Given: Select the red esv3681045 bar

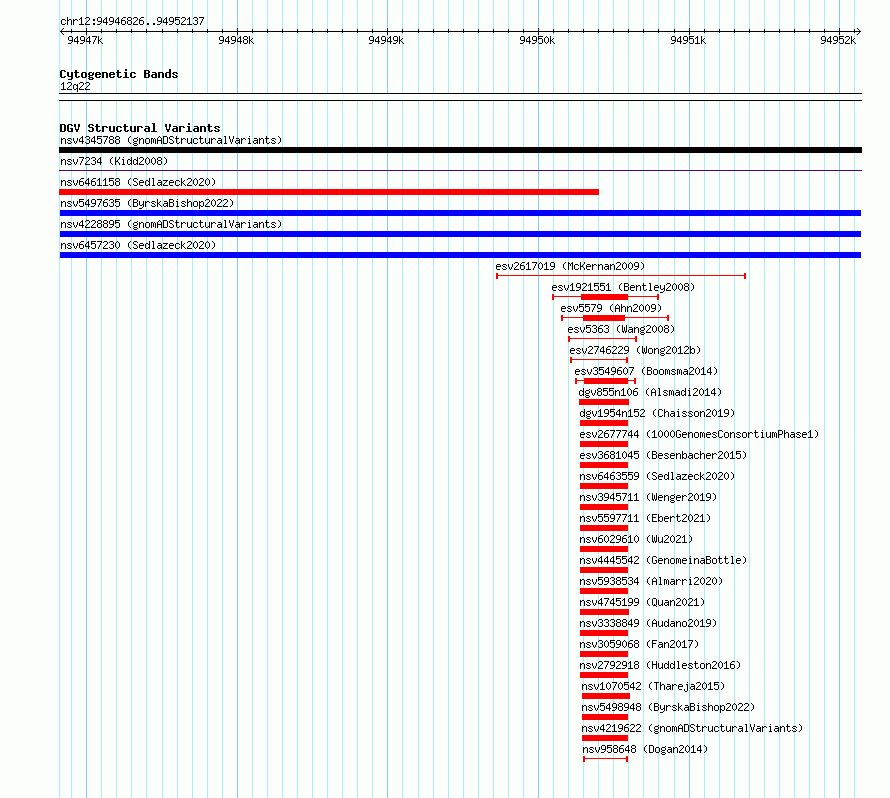Looking at the screenshot, I should (x=604, y=465).
